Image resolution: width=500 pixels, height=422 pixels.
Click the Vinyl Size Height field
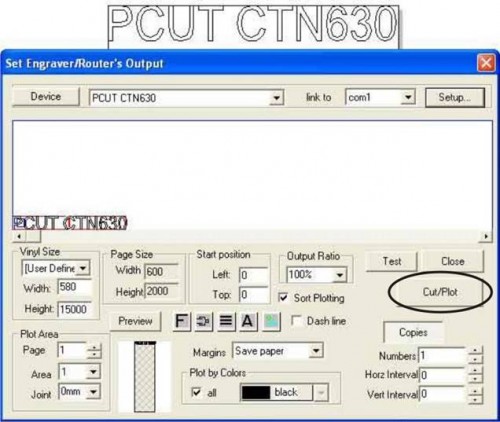pos(75,309)
